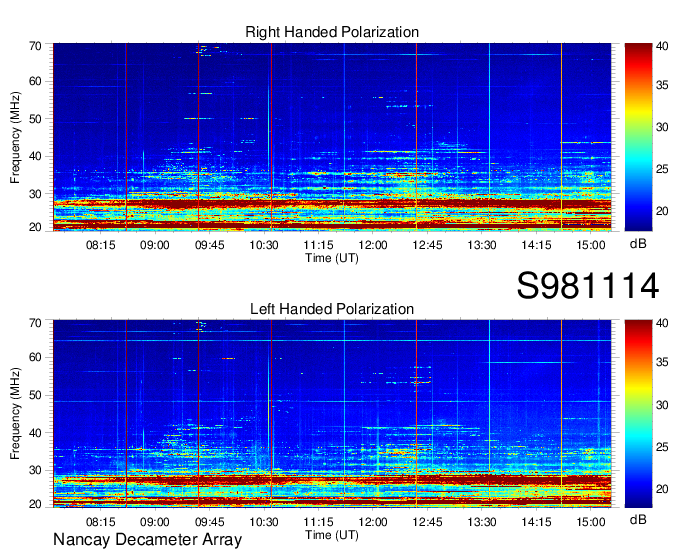Click the 35 dB label on Right Handed color bar
Viewport: 680px width, 552px height.
[662, 85]
